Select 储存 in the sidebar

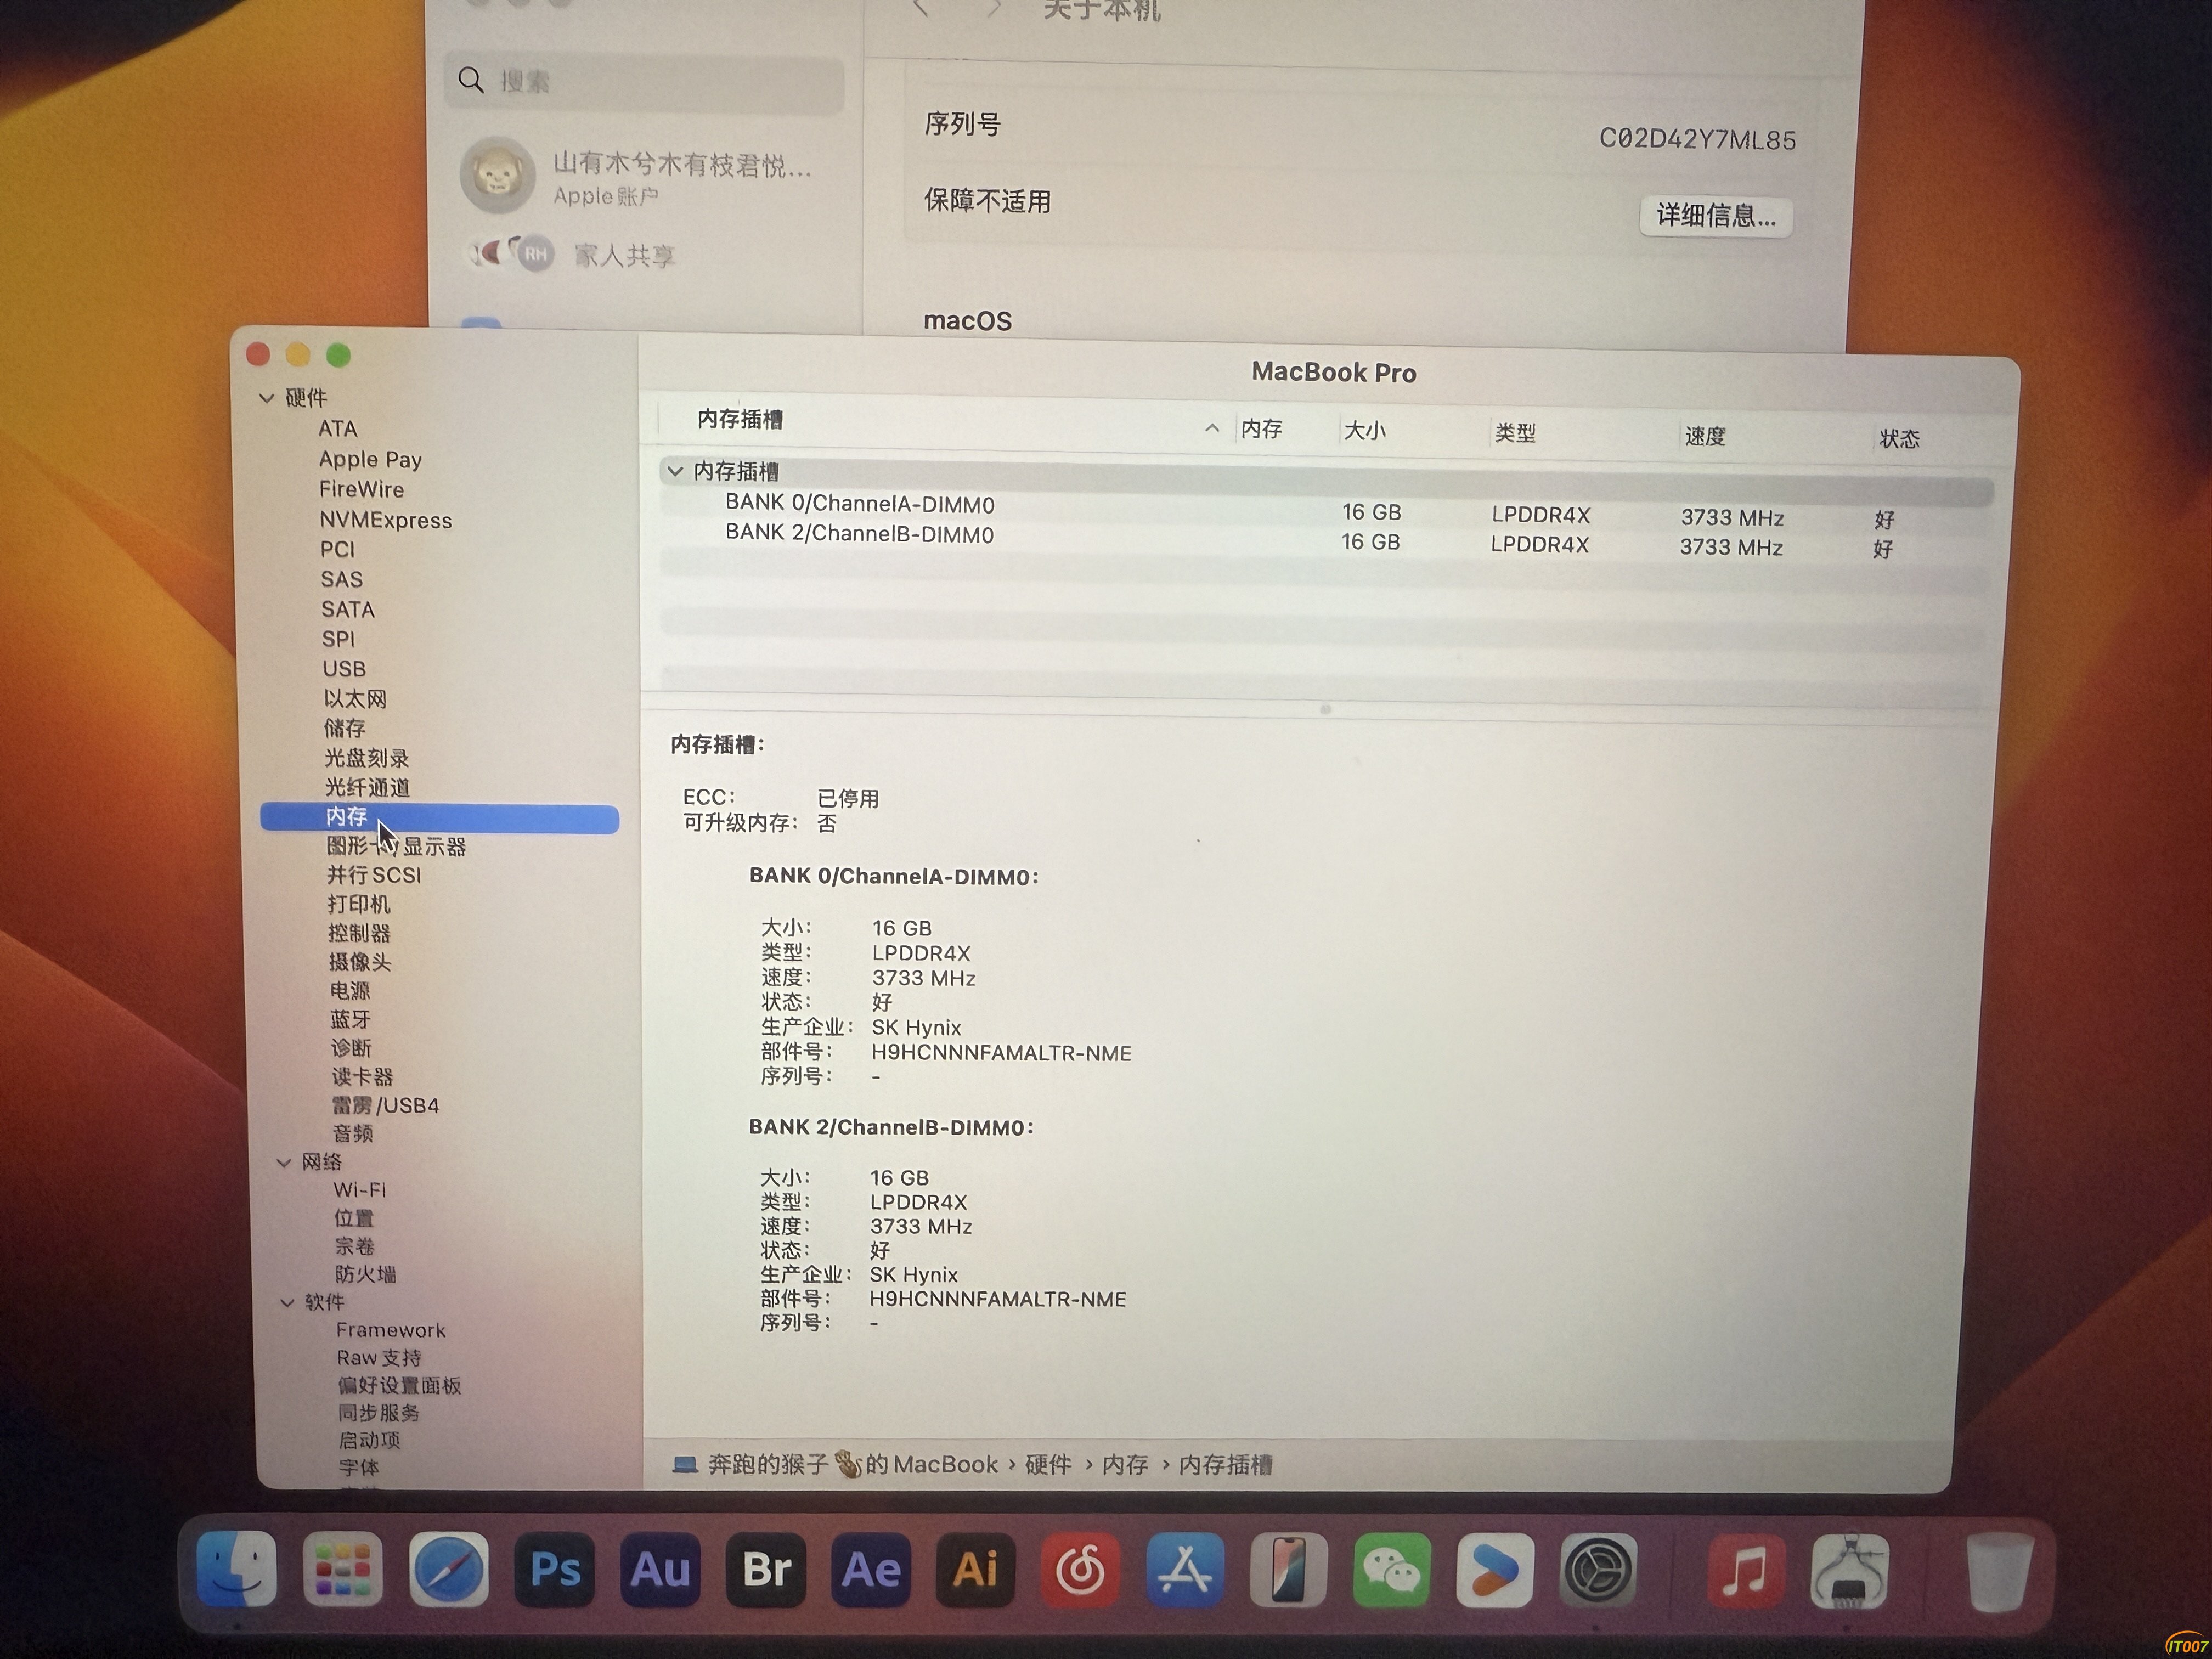344,728
